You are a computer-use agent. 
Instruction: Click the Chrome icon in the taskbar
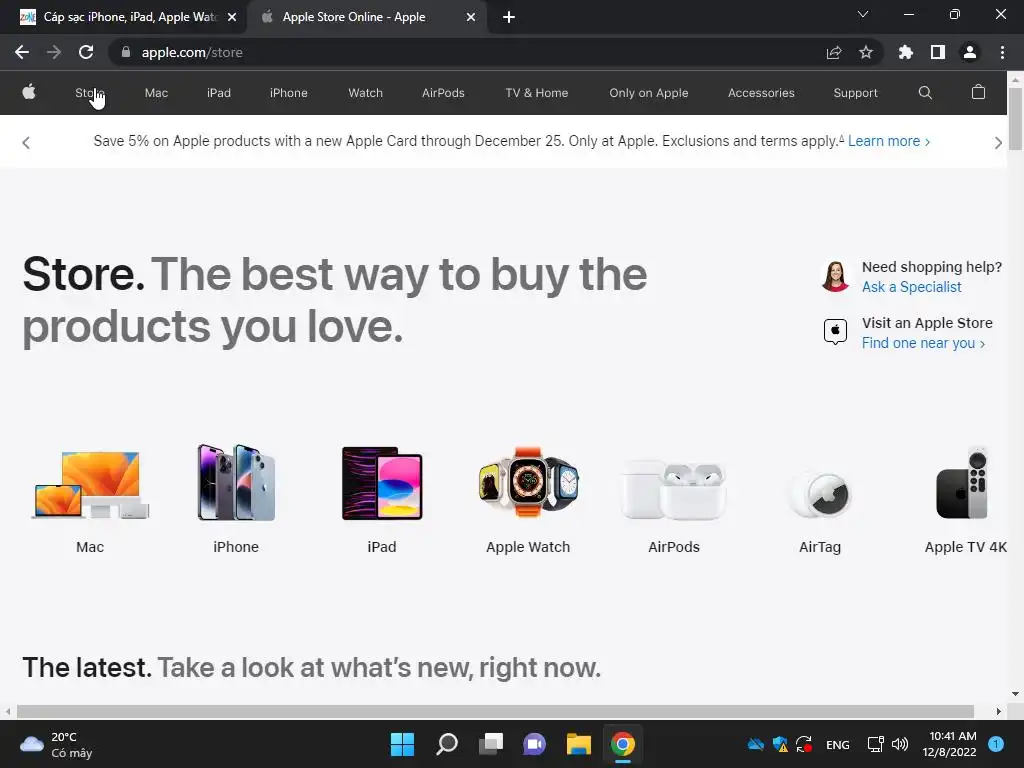622,744
